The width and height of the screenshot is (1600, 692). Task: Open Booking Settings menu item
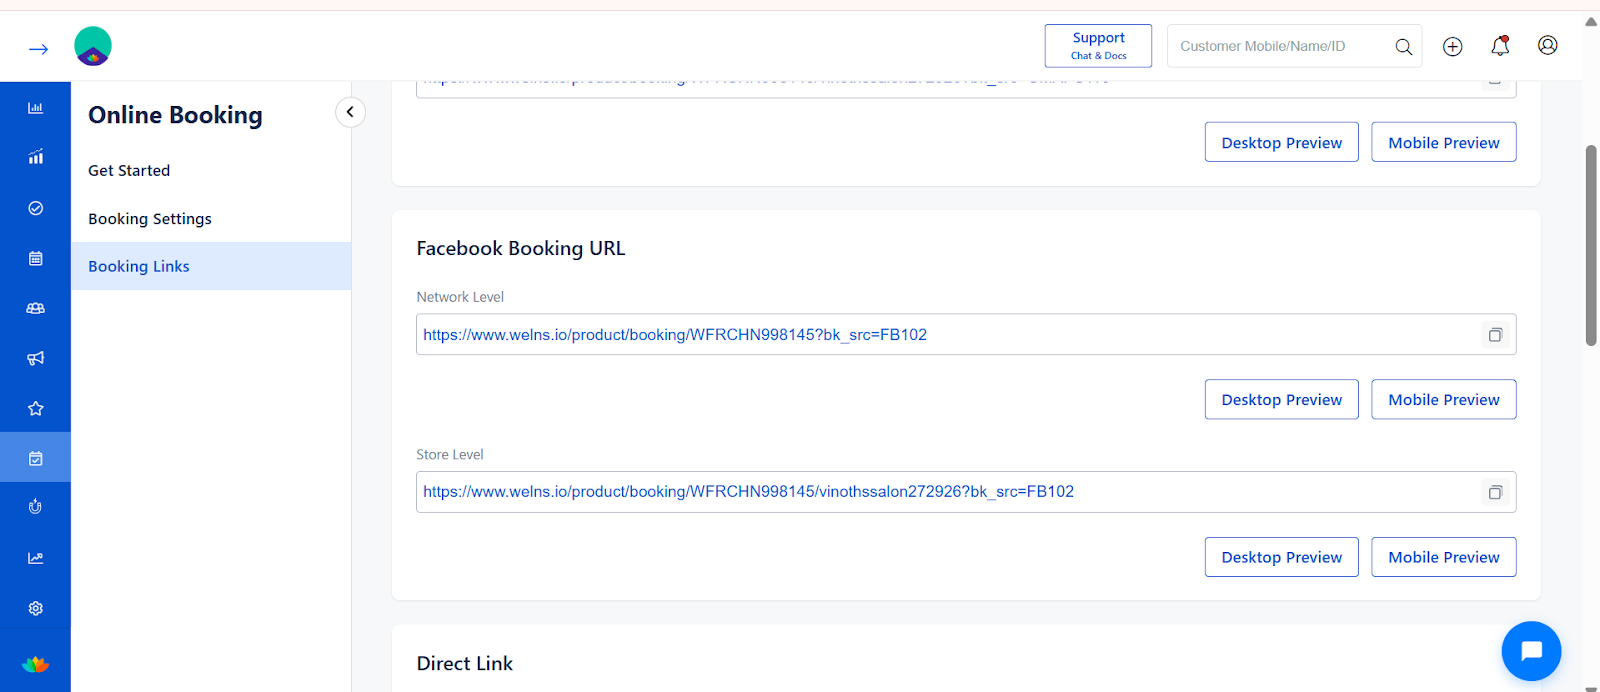(x=150, y=218)
